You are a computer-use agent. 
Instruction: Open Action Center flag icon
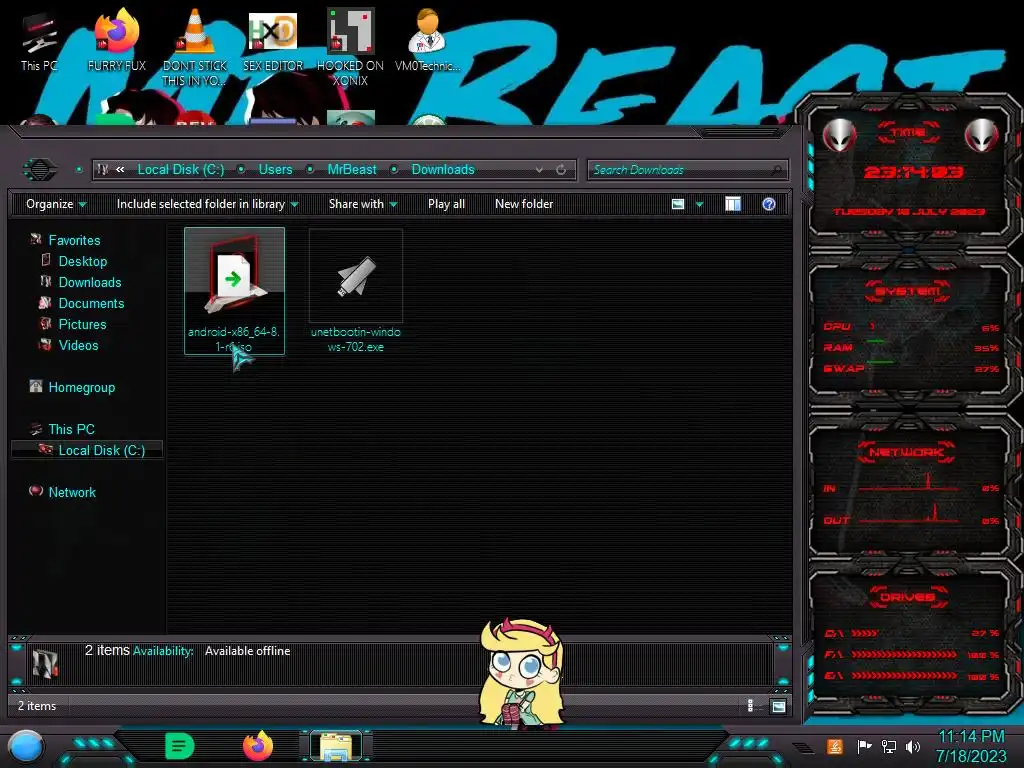point(864,746)
